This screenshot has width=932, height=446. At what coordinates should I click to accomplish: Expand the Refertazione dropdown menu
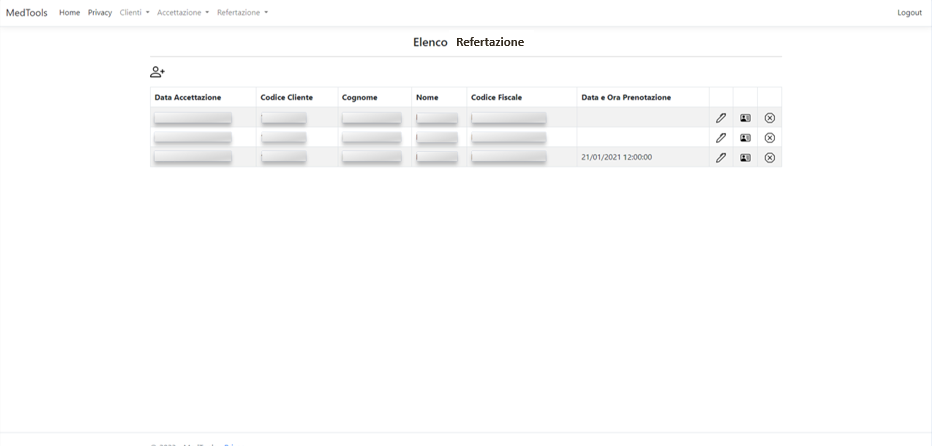pos(243,12)
